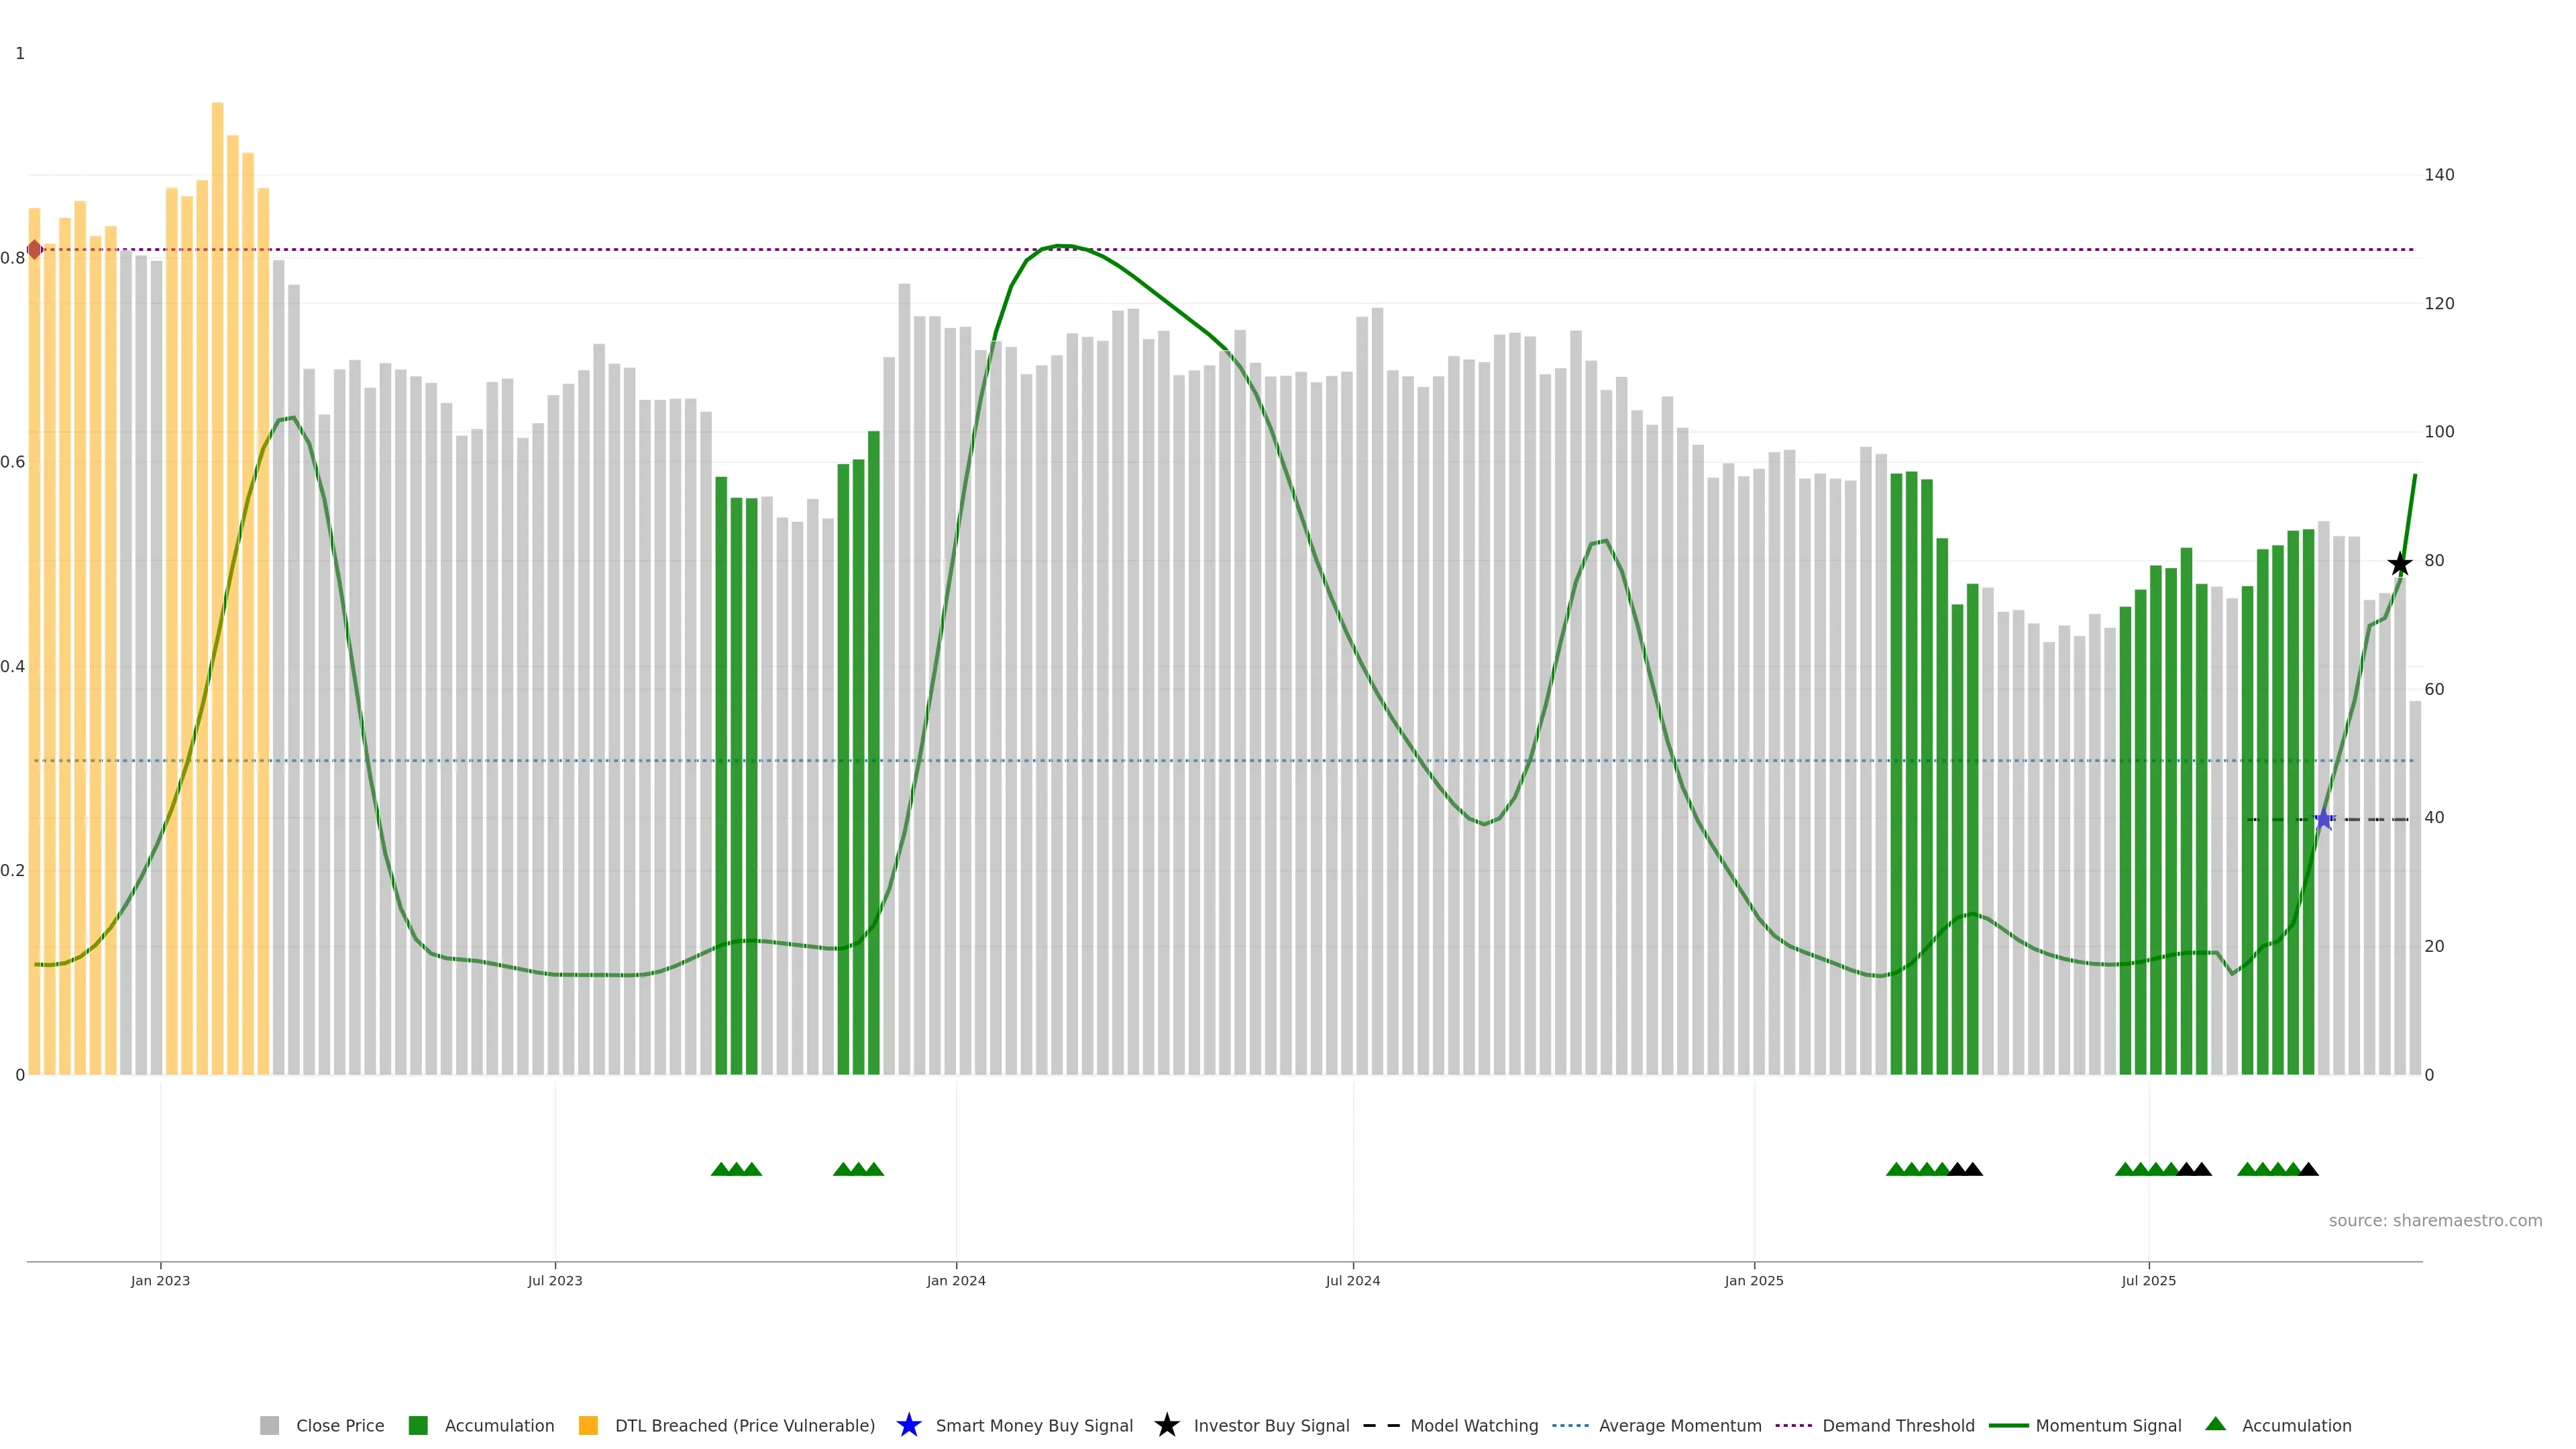Viewport: 2576px width, 1449px height.
Task: Click the black star legend icon
Action: pos(1166,1425)
